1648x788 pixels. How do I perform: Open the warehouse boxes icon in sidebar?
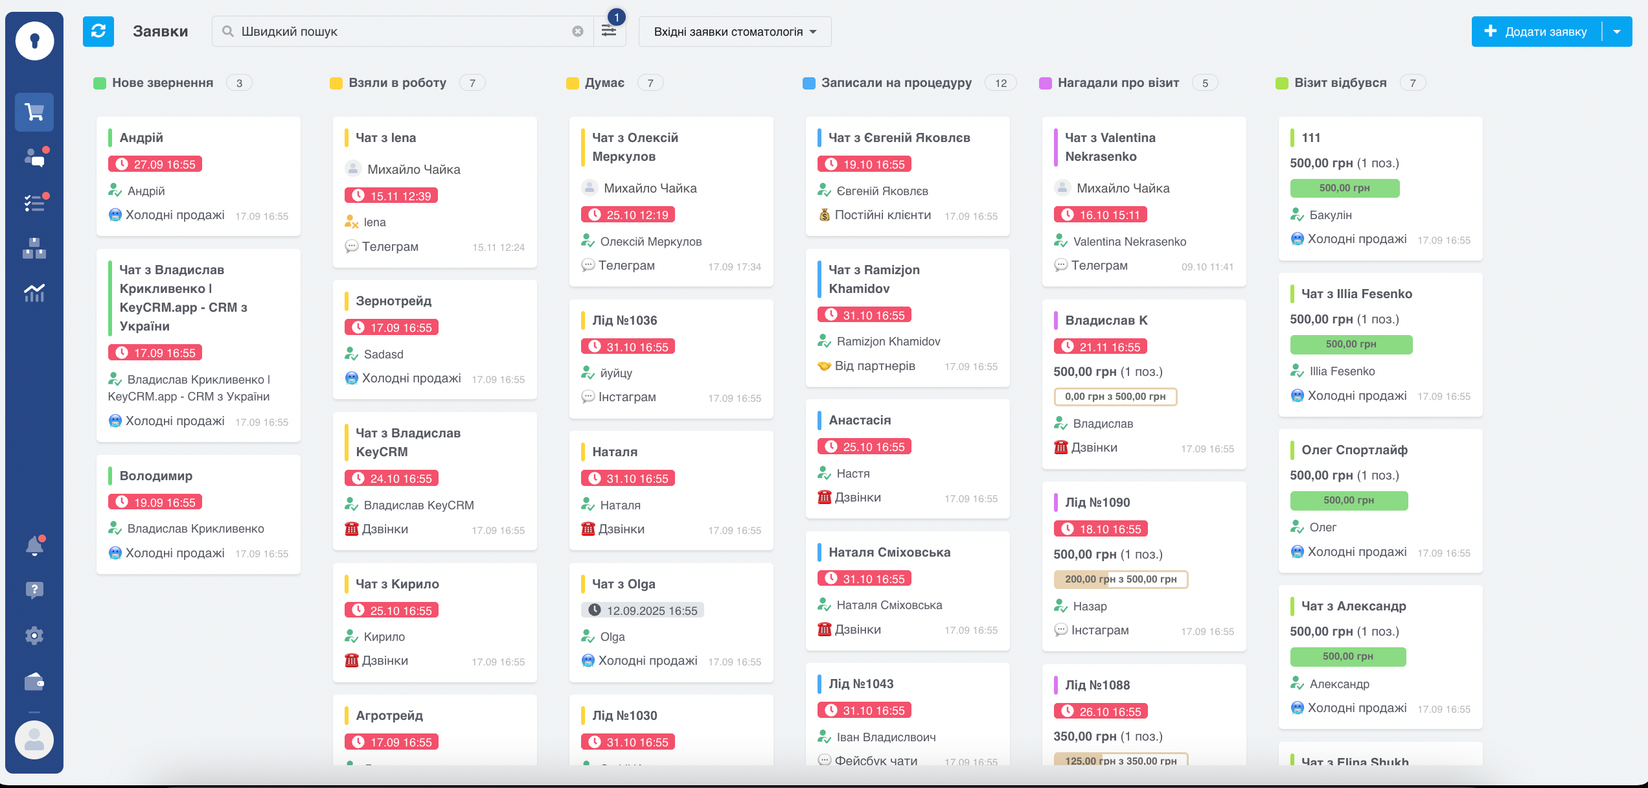click(x=34, y=248)
